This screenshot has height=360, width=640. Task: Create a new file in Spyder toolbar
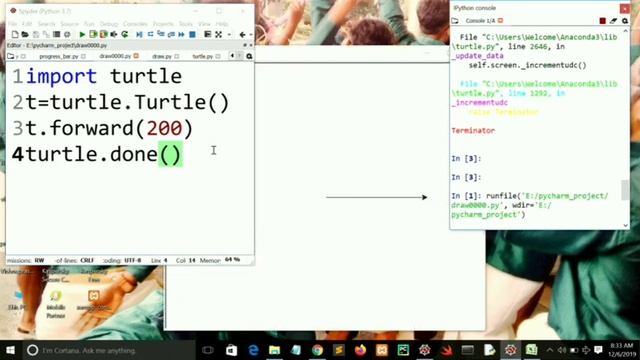15,35
